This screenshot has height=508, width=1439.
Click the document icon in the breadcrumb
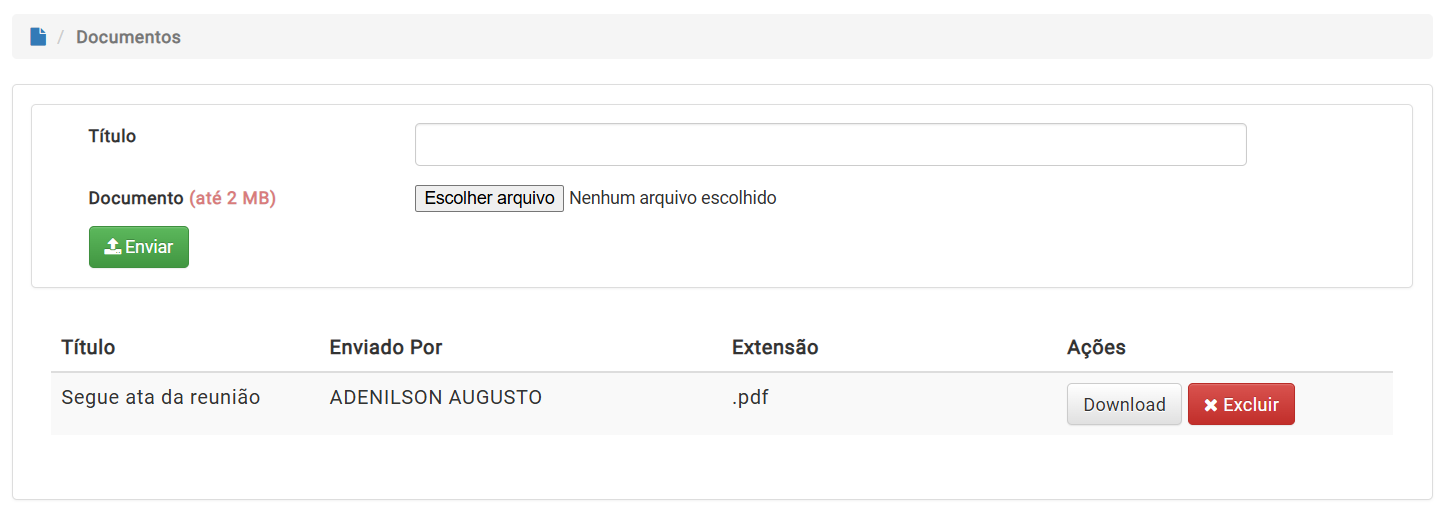[38, 37]
